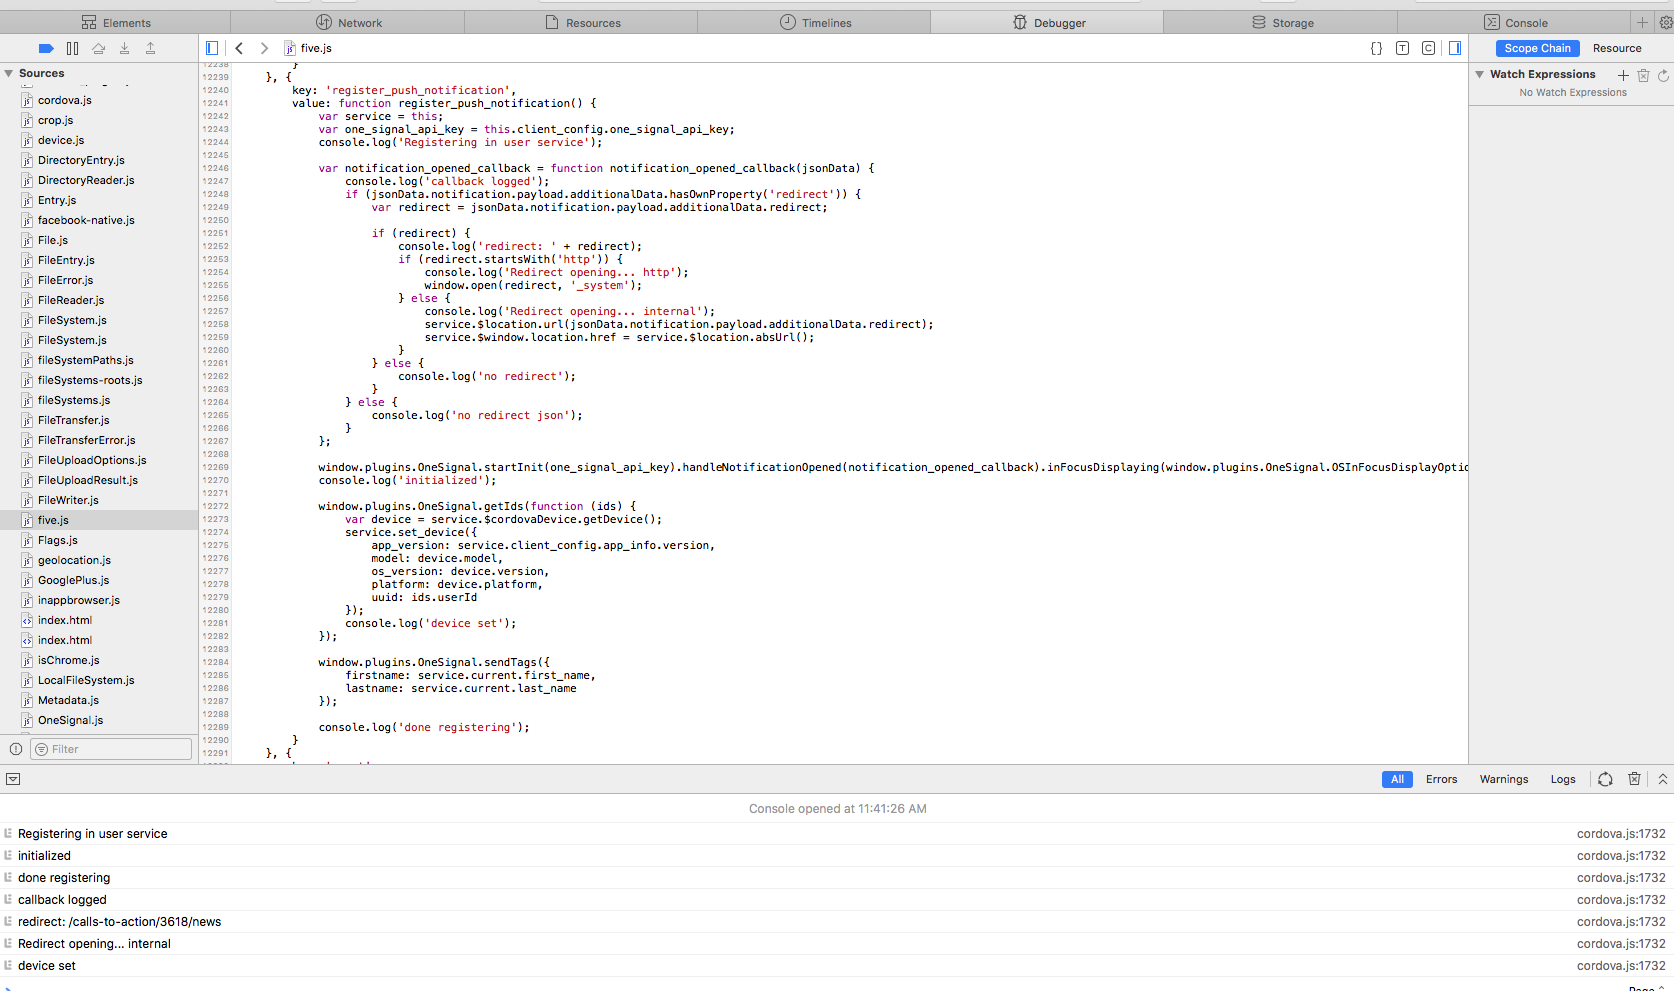This screenshot has width=1674, height=991.
Task: Collapse the Watch Expressions section
Action: pyautogui.click(x=1479, y=74)
